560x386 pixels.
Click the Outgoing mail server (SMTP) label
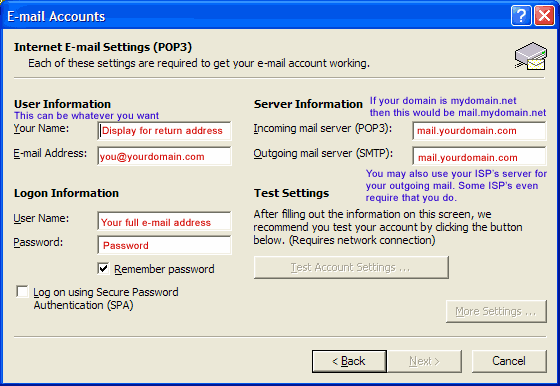pos(323,154)
